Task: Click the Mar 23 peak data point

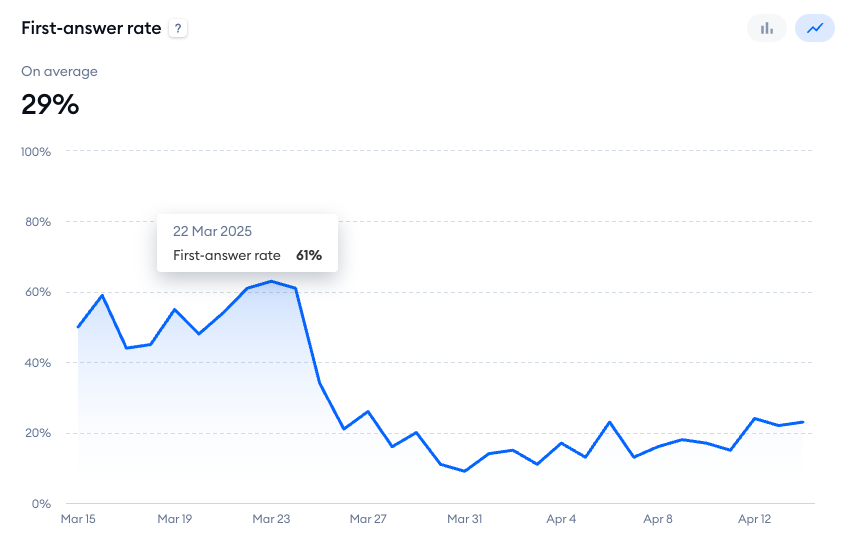Action: (x=271, y=281)
